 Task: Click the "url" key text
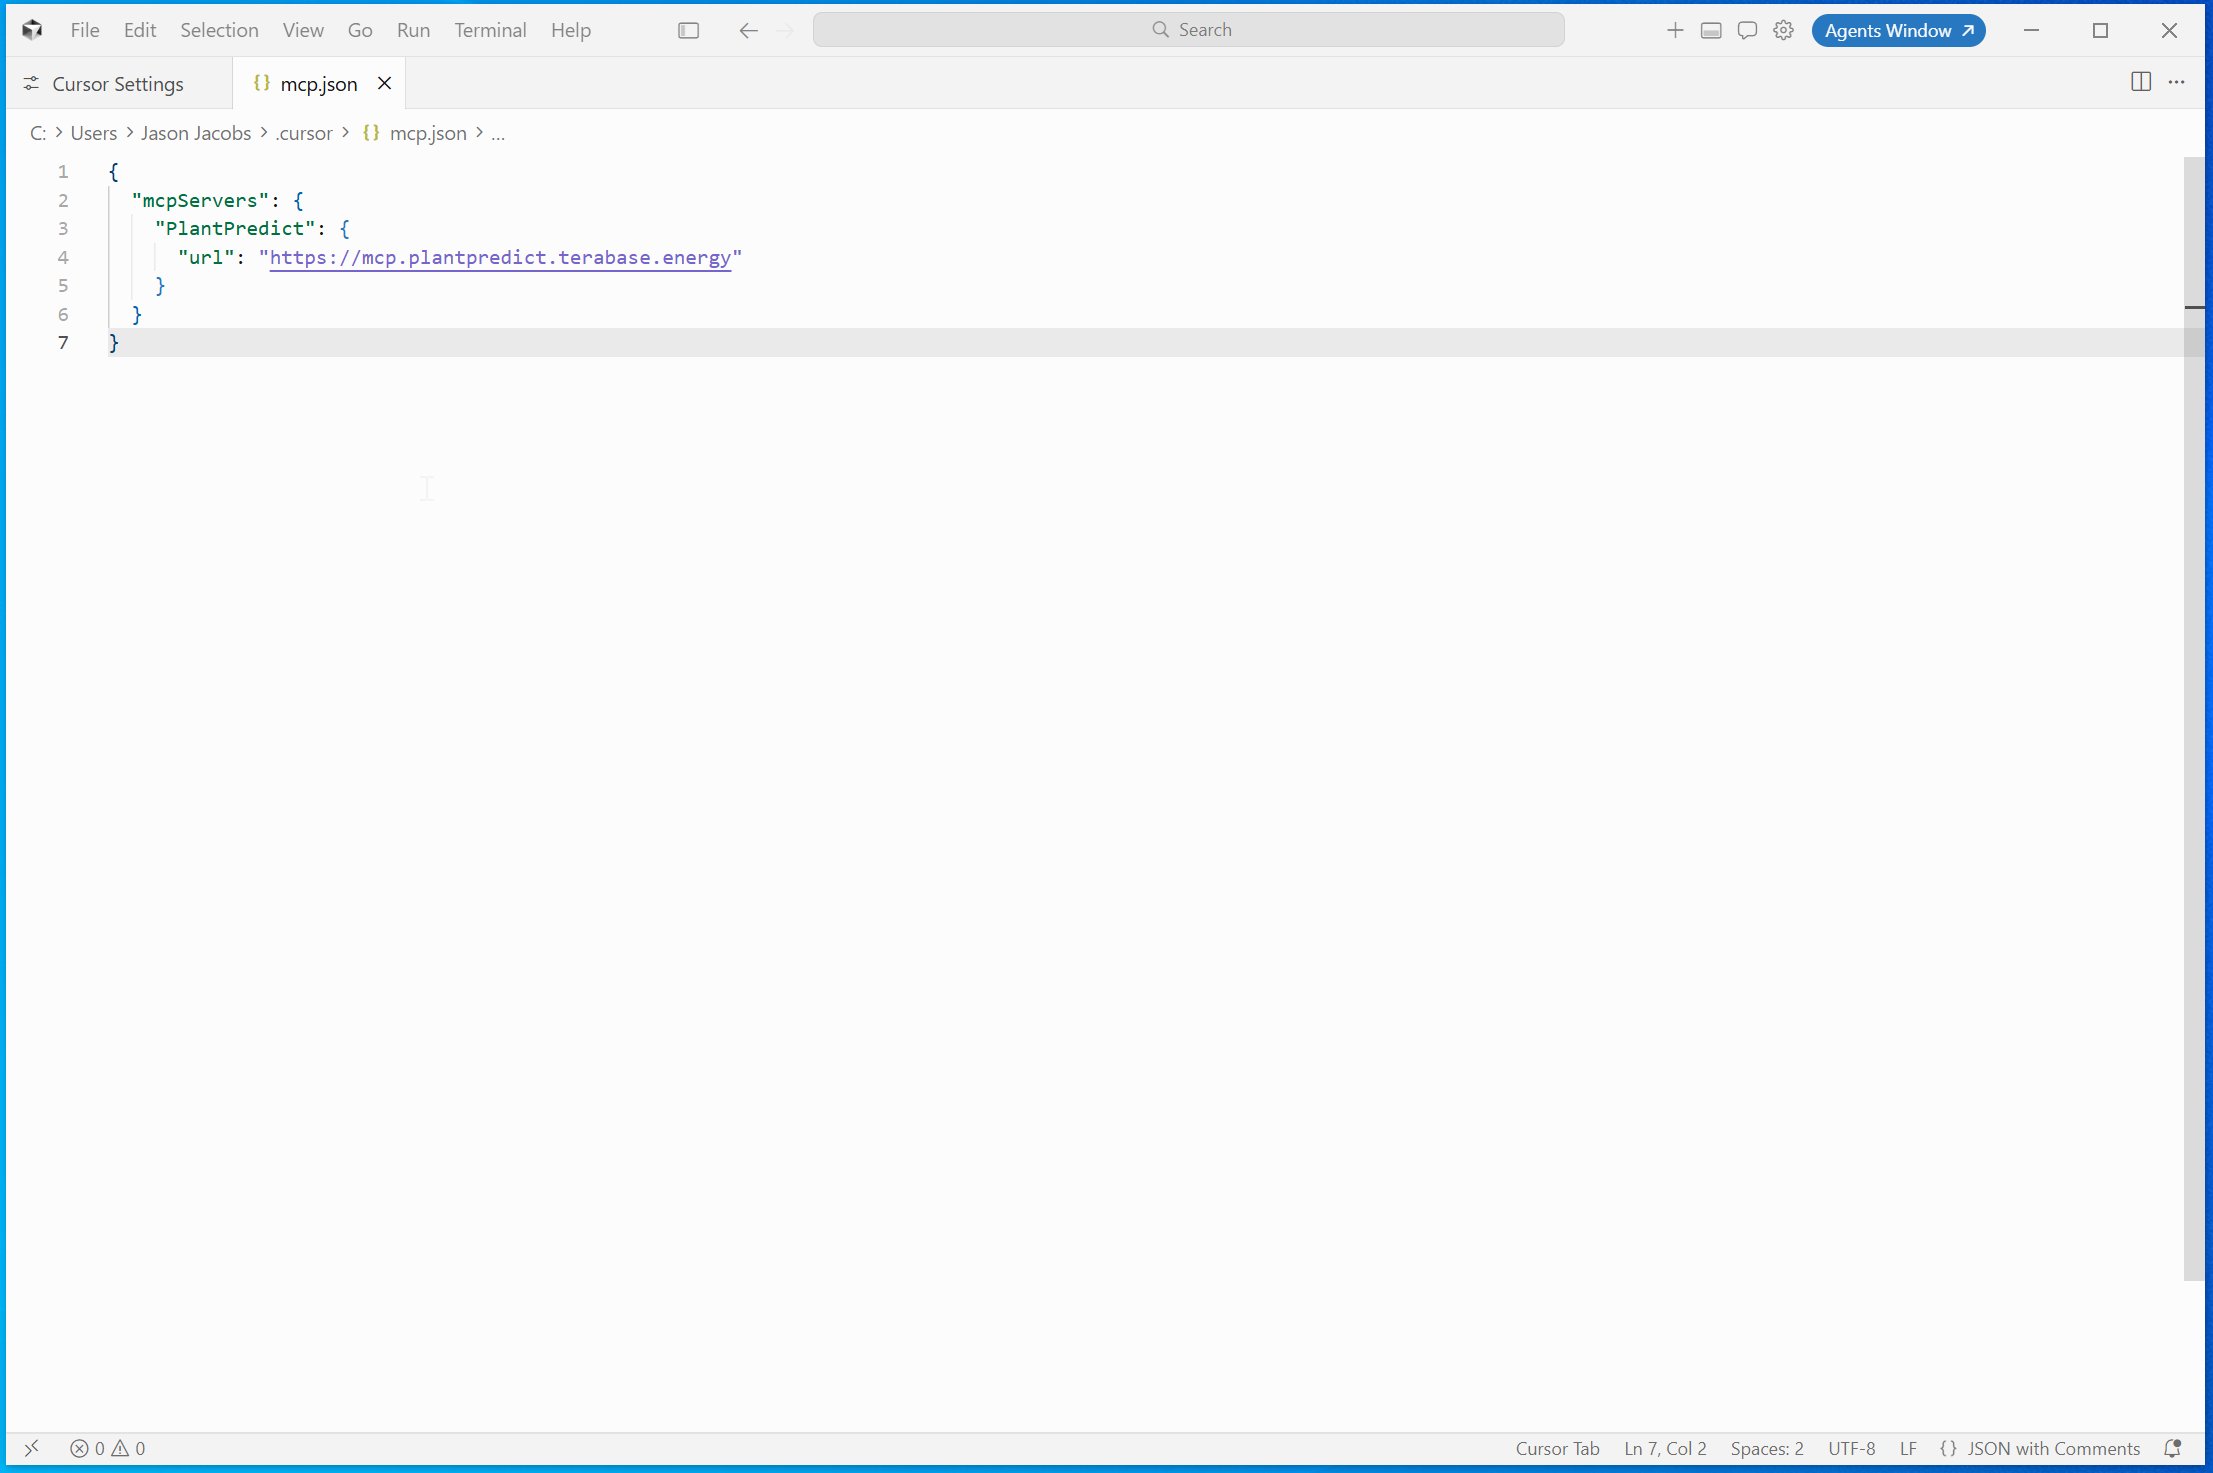click(x=206, y=257)
